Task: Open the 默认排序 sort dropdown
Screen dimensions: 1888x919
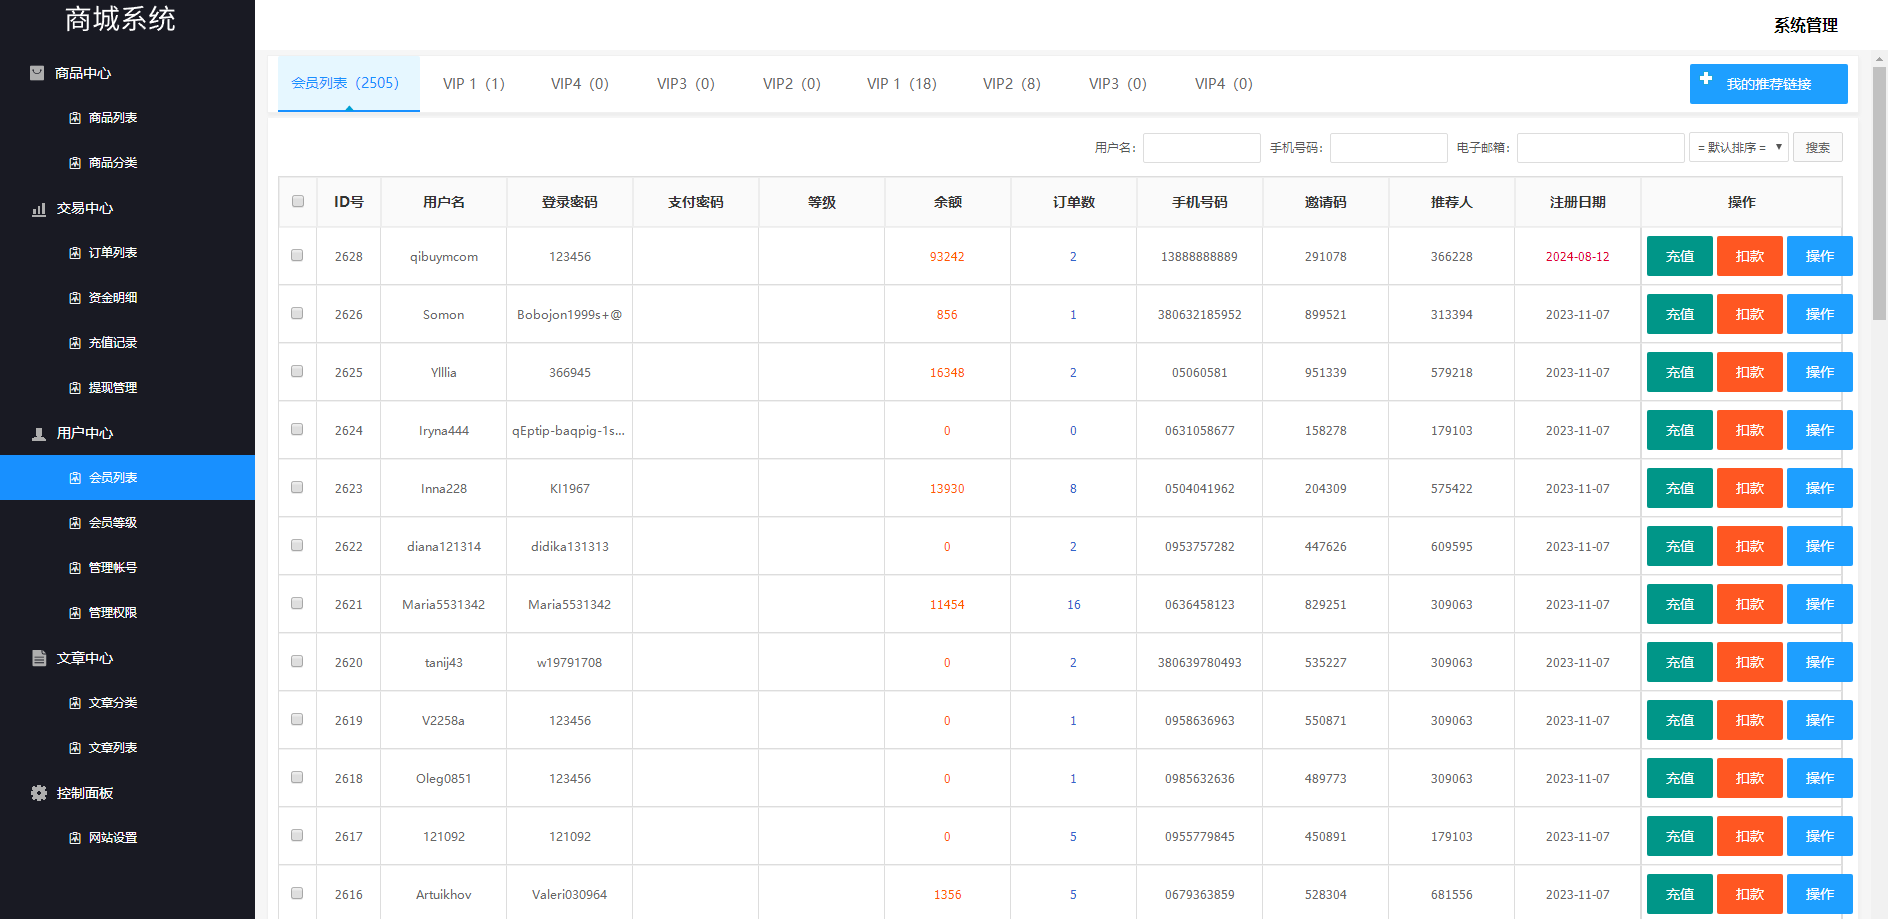Action: 1739,148
